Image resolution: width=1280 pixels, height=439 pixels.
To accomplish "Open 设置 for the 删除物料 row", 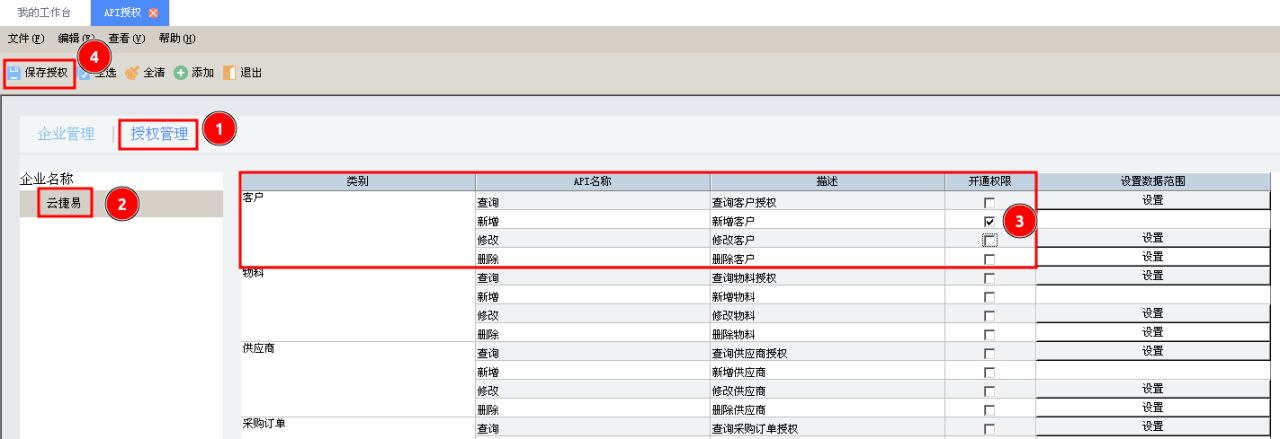I will point(1152,332).
